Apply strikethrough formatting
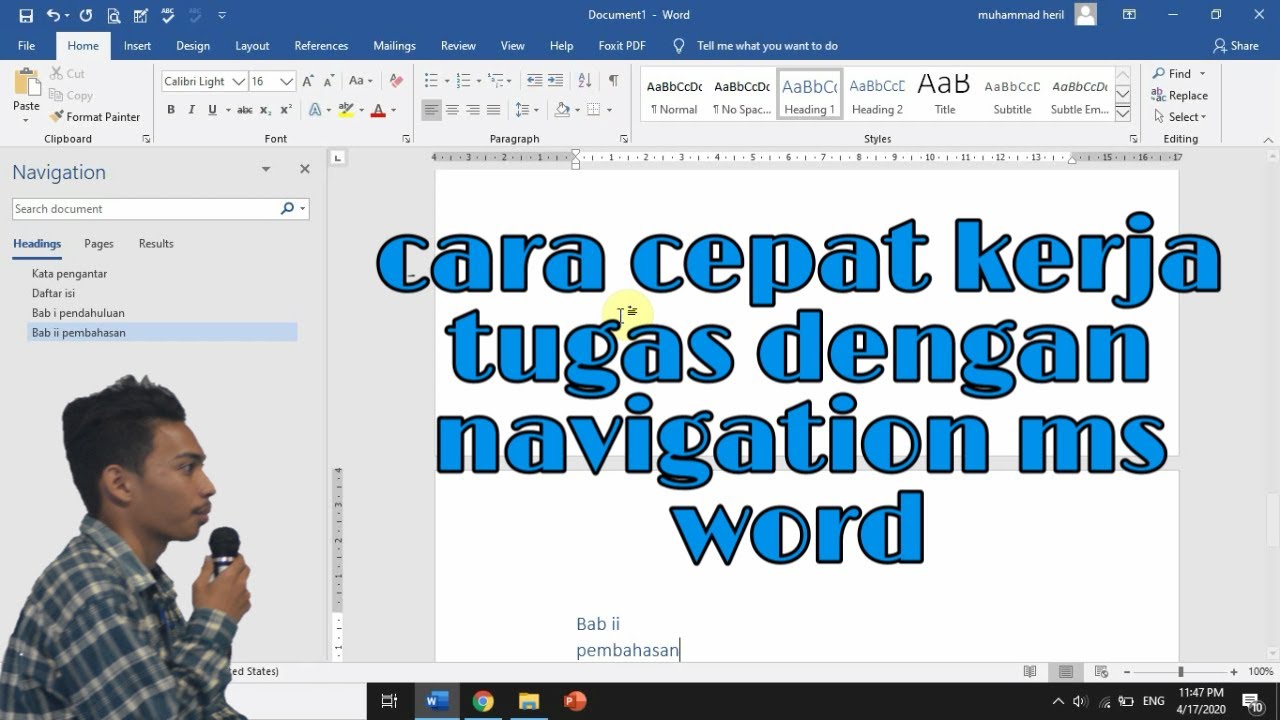The image size is (1280, 720). pyautogui.click(x=245, y=110)
